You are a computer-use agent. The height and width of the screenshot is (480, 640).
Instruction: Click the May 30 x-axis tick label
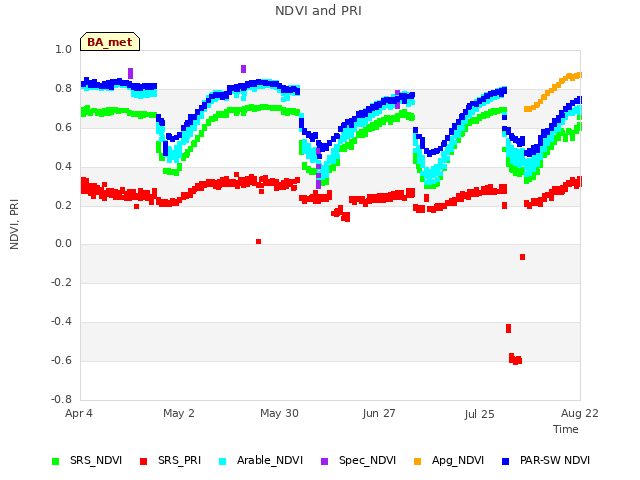(x=279, y=413)
